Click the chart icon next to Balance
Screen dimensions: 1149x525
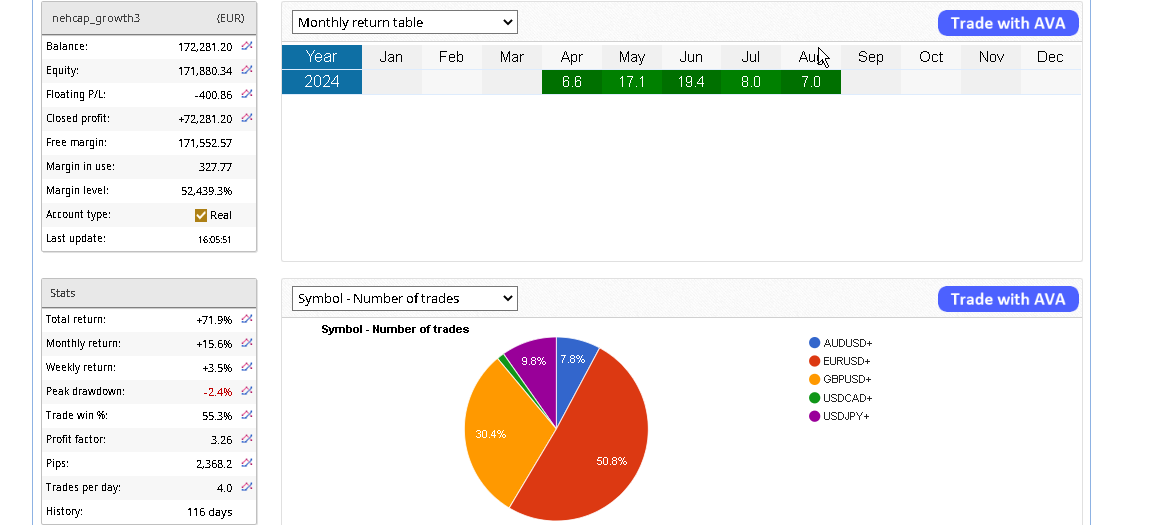tap(247, 46)
